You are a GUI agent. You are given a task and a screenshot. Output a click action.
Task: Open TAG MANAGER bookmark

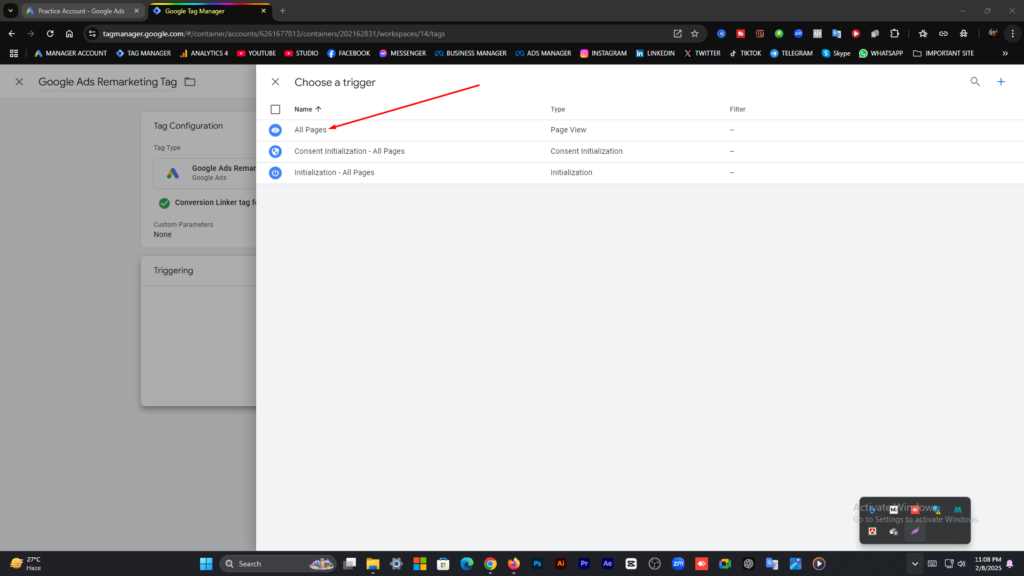tap(143, 54)
